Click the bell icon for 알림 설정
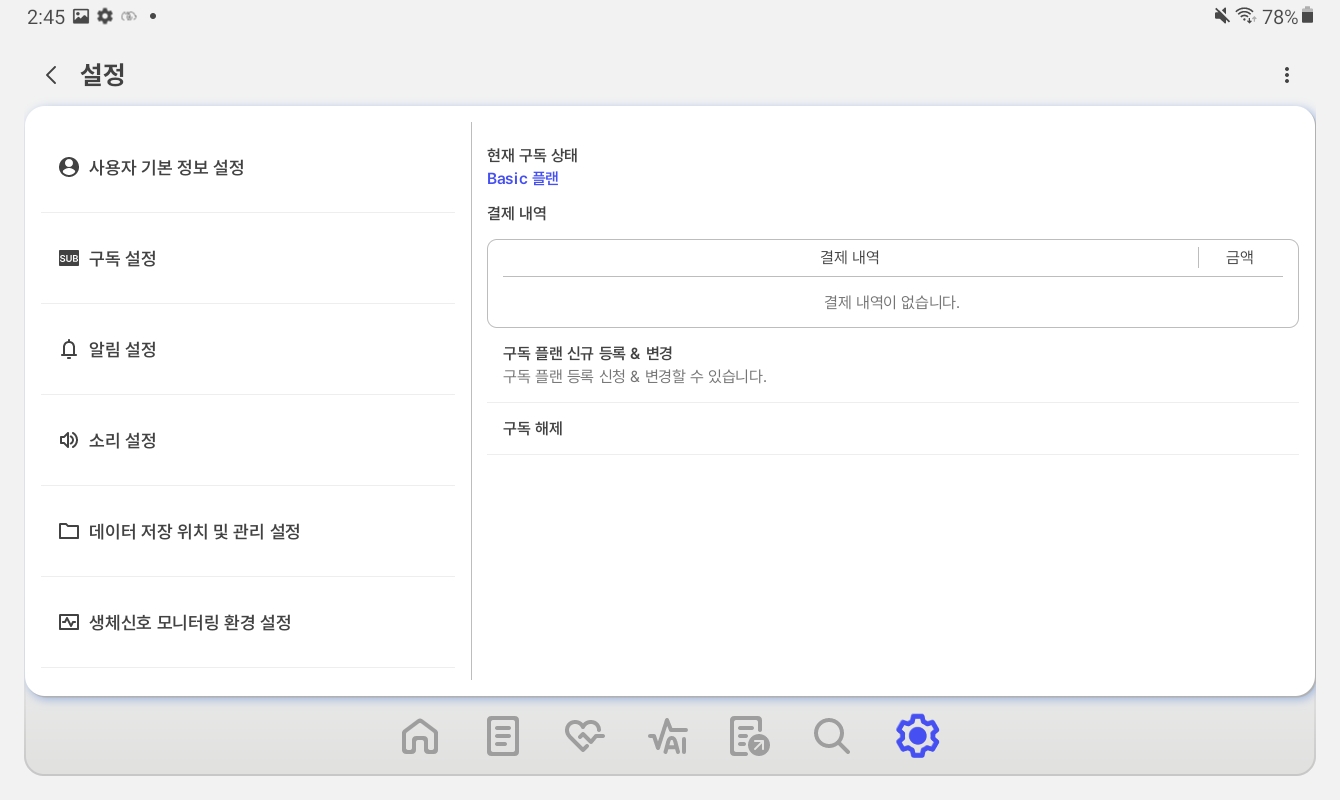This screenshot has width=1340, height=800. [69, 349]
